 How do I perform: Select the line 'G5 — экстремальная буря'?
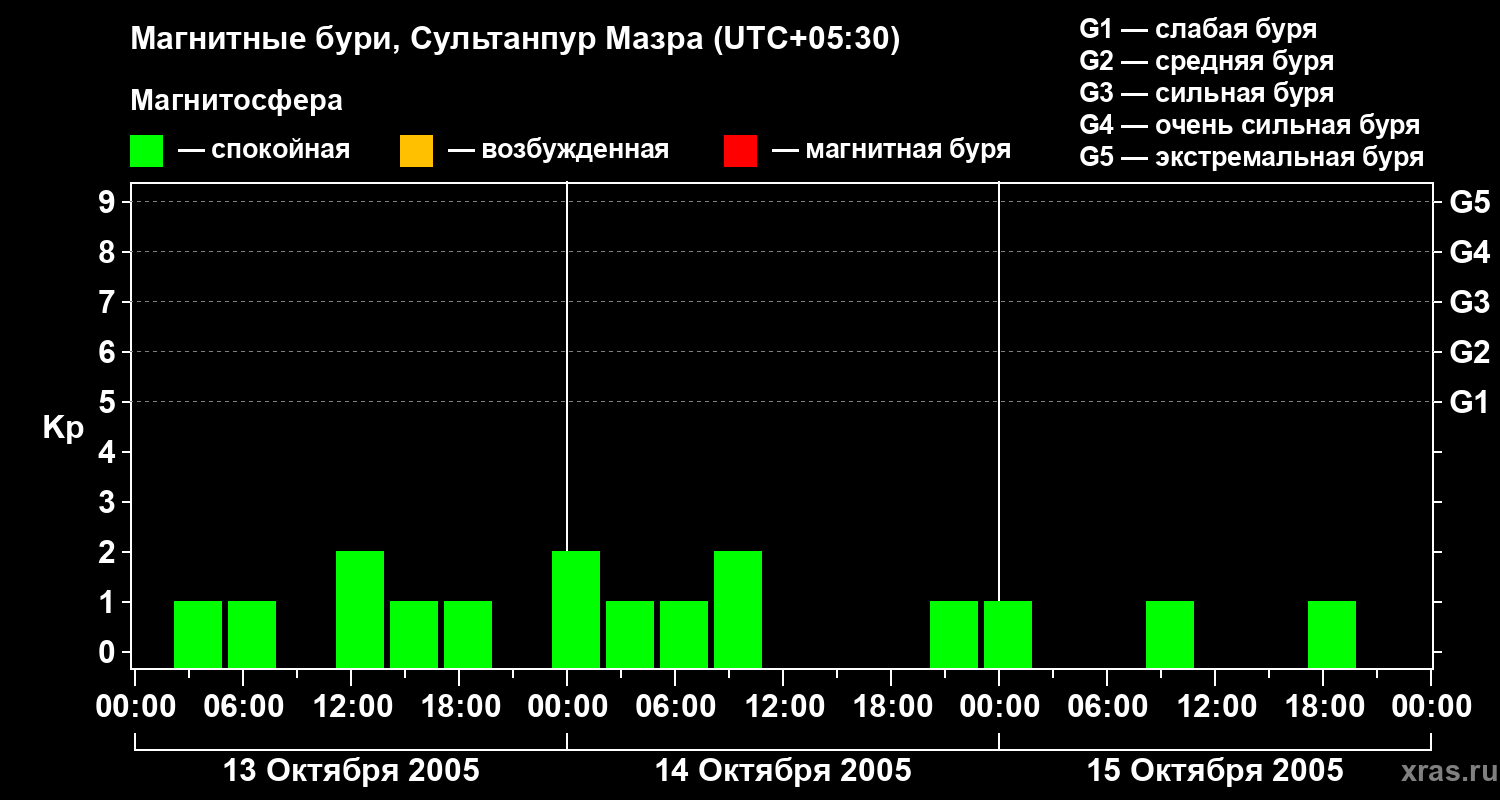pos(1252,157)
